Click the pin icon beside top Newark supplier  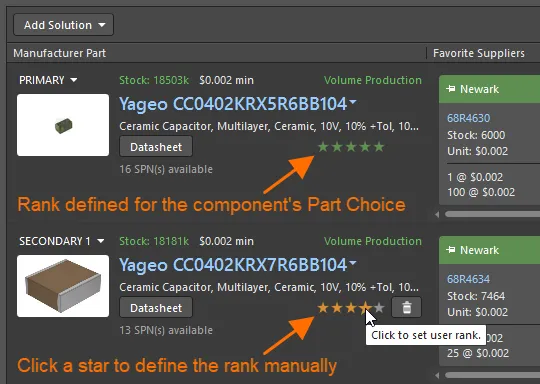pos(451,89)
